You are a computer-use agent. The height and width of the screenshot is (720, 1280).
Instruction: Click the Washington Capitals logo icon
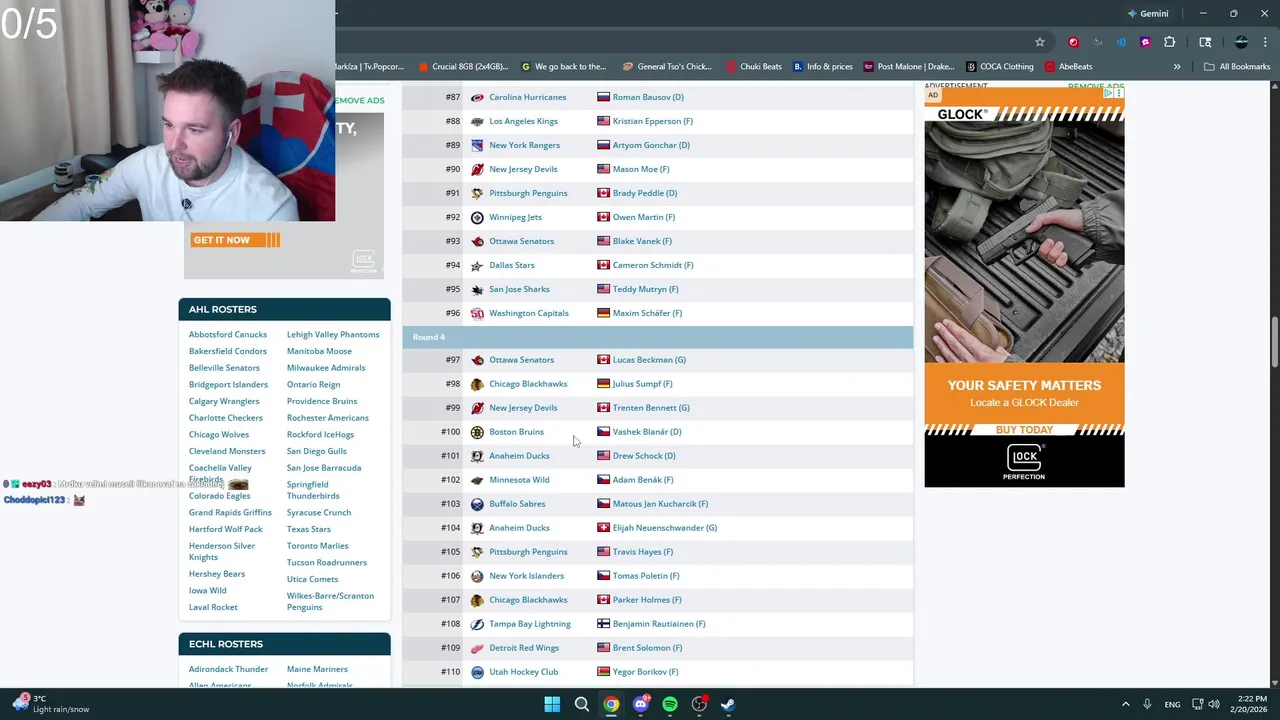tap(477, 313)
